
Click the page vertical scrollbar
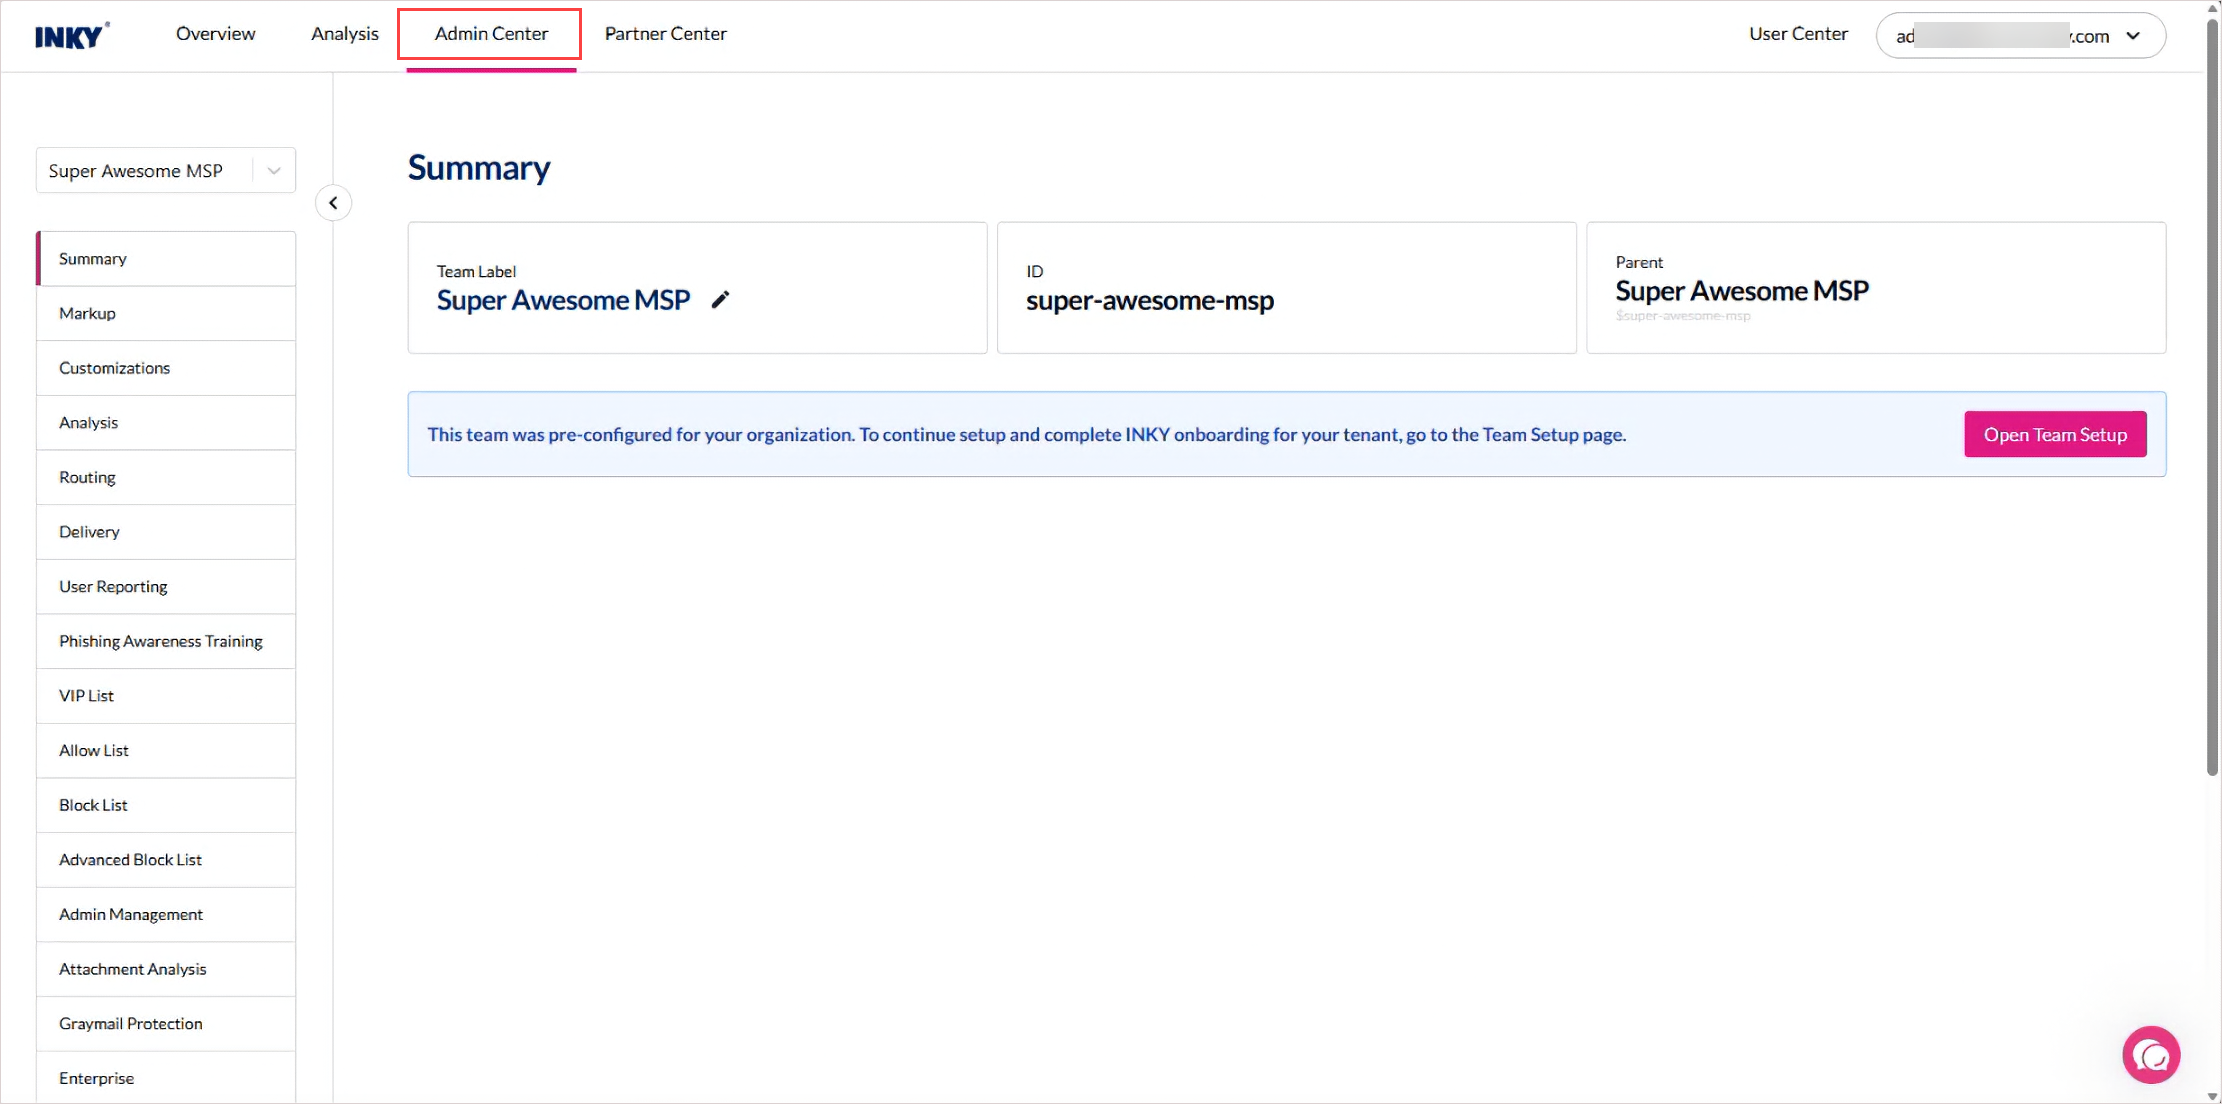(x=2212, y=400)
